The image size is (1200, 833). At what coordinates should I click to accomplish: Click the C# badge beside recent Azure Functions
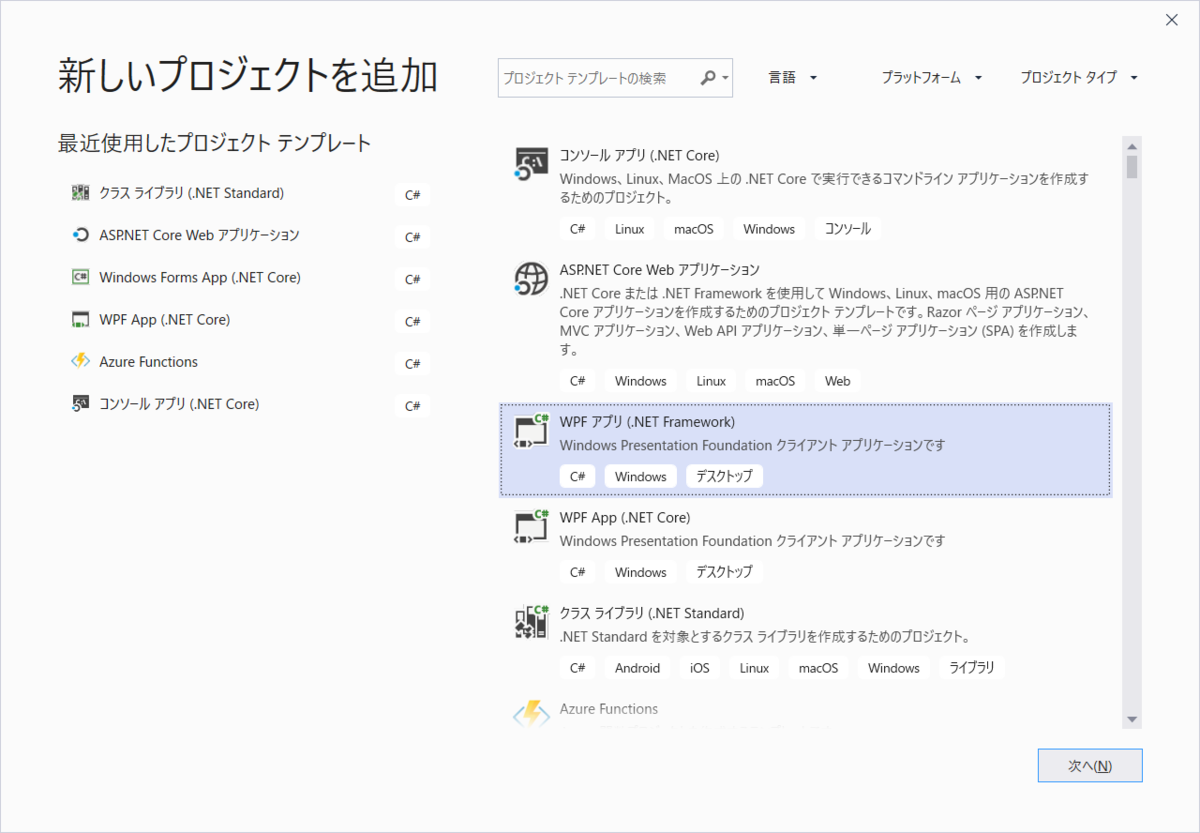pyautogui.click(x=412, y=363)
